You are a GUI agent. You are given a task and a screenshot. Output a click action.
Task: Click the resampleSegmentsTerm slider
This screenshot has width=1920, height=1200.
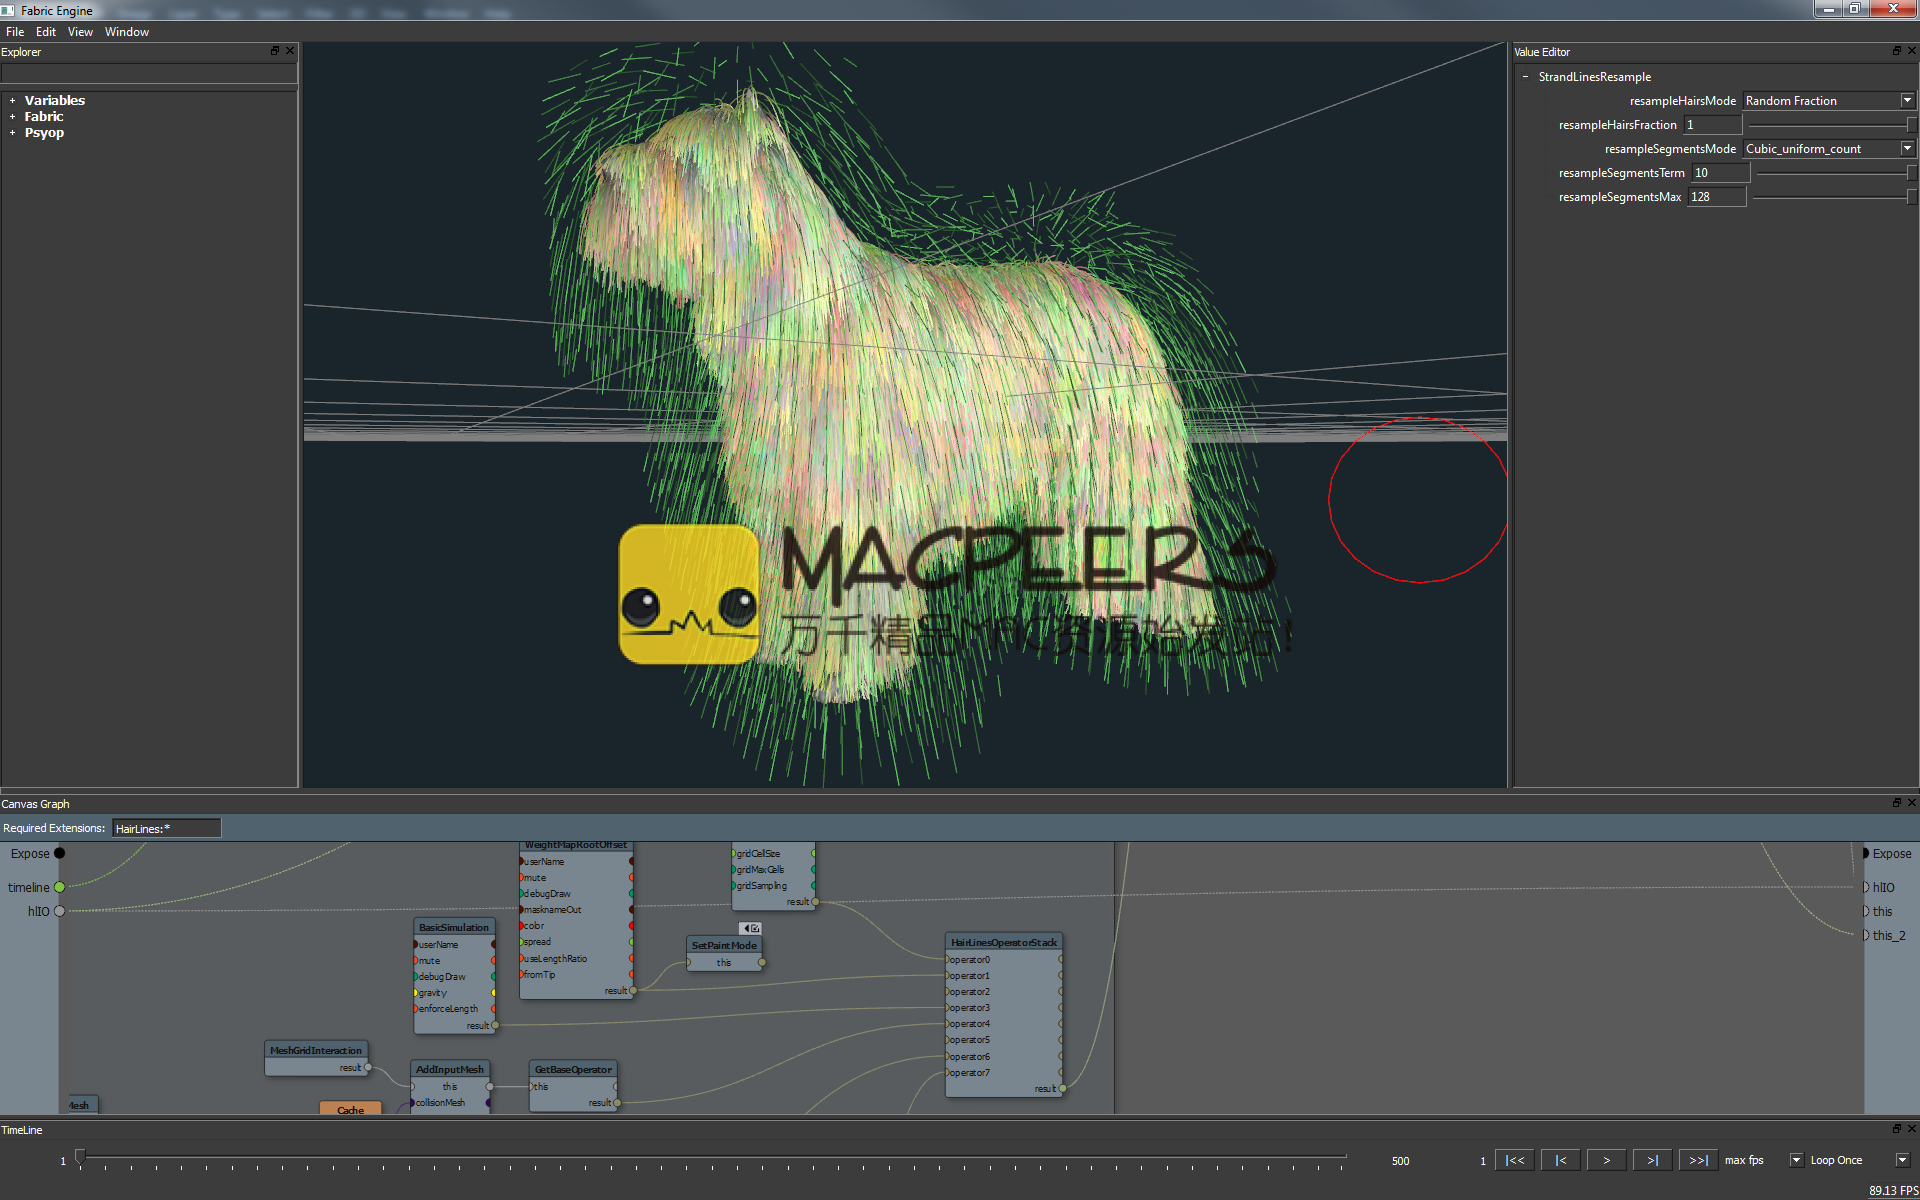[x=1833, y=173]
